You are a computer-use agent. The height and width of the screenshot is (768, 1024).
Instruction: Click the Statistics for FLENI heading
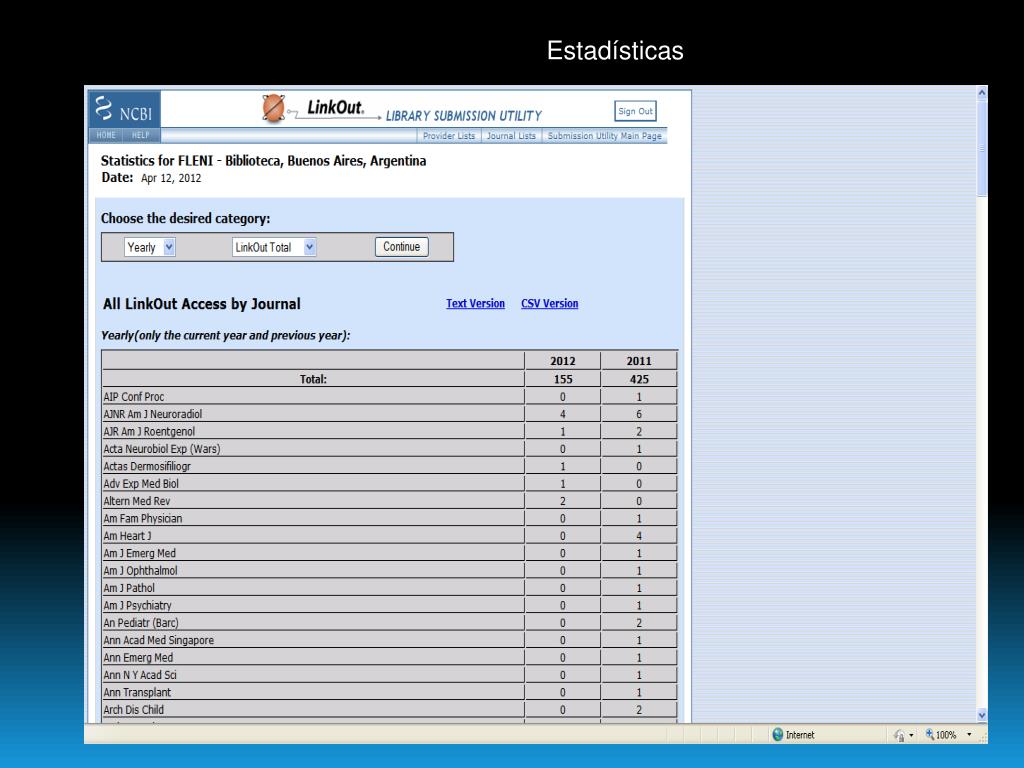[x=263, y=161]
